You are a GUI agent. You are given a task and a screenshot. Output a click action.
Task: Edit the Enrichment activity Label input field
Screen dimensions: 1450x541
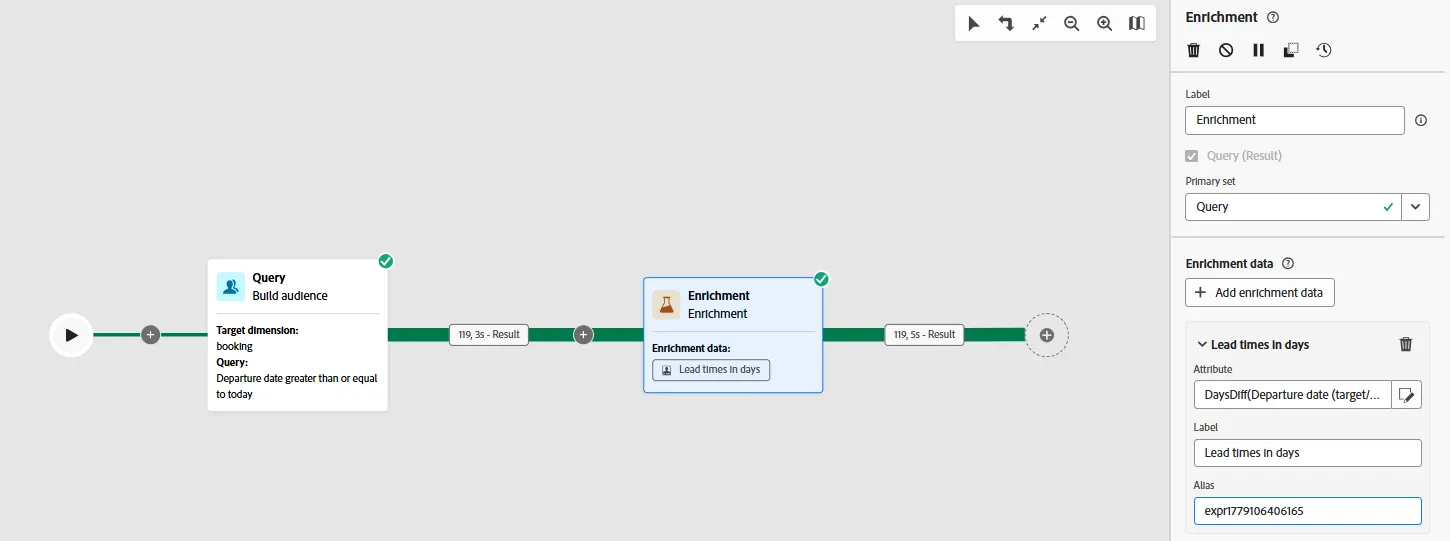[1295, 120]
